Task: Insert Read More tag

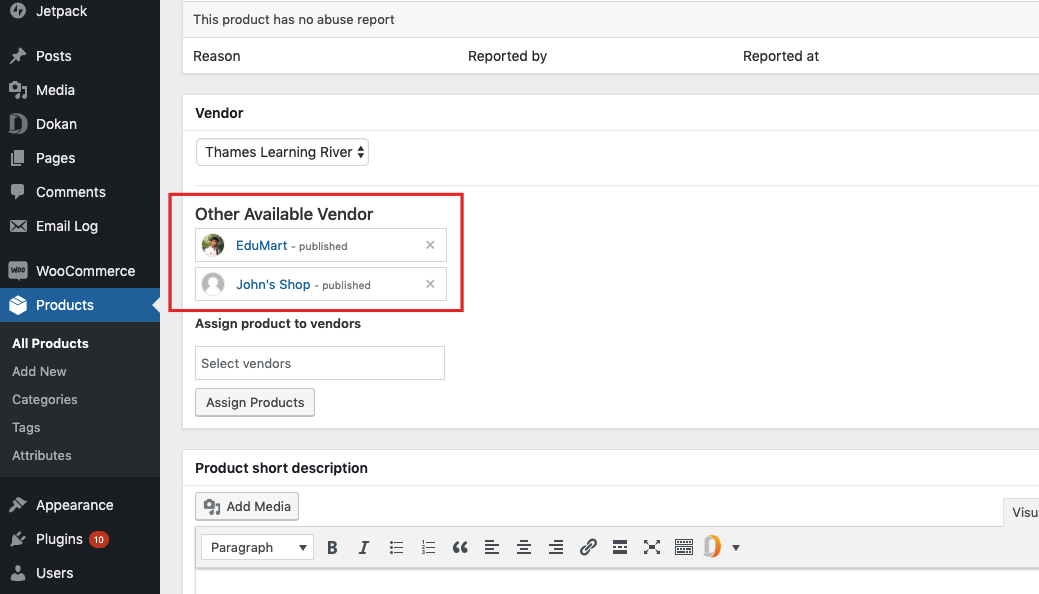Action: [620, 548]
